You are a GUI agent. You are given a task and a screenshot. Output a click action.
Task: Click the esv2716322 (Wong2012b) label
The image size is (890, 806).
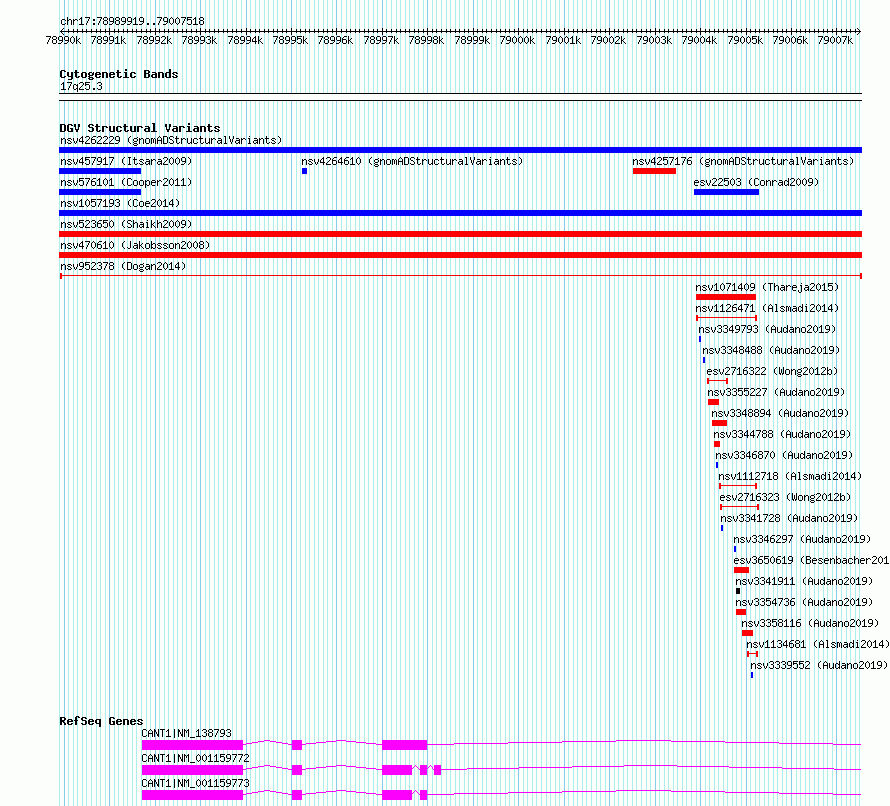pyautogui.click(x=772, y=371)
